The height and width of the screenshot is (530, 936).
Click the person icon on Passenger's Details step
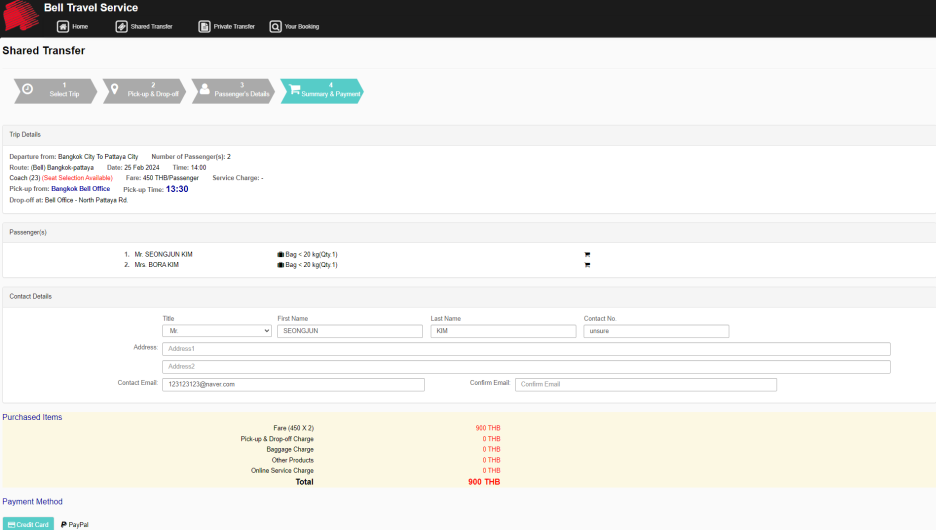(205, 89)
